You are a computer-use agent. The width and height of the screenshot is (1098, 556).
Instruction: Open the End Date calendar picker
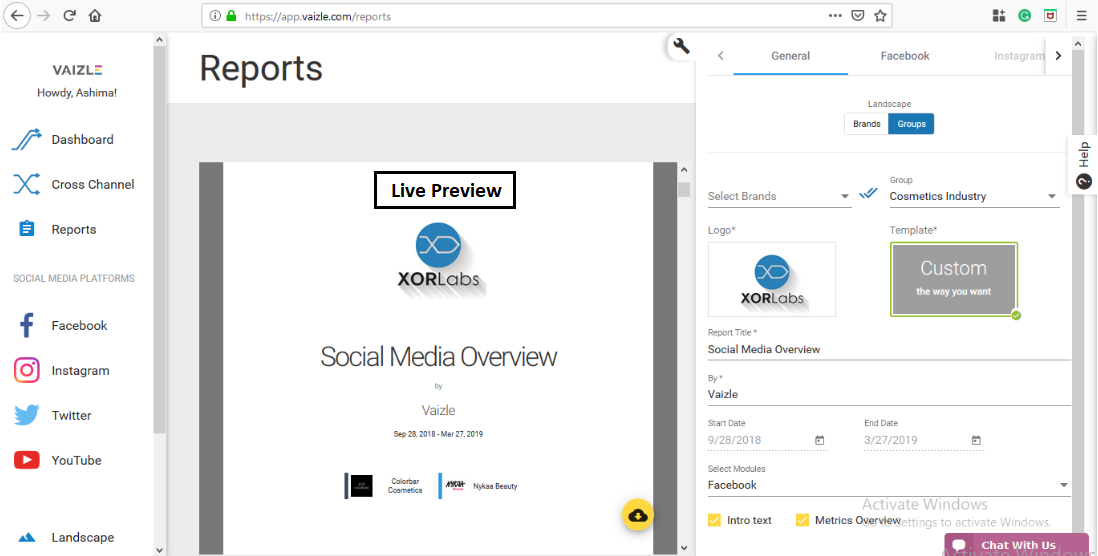[976, 440]
